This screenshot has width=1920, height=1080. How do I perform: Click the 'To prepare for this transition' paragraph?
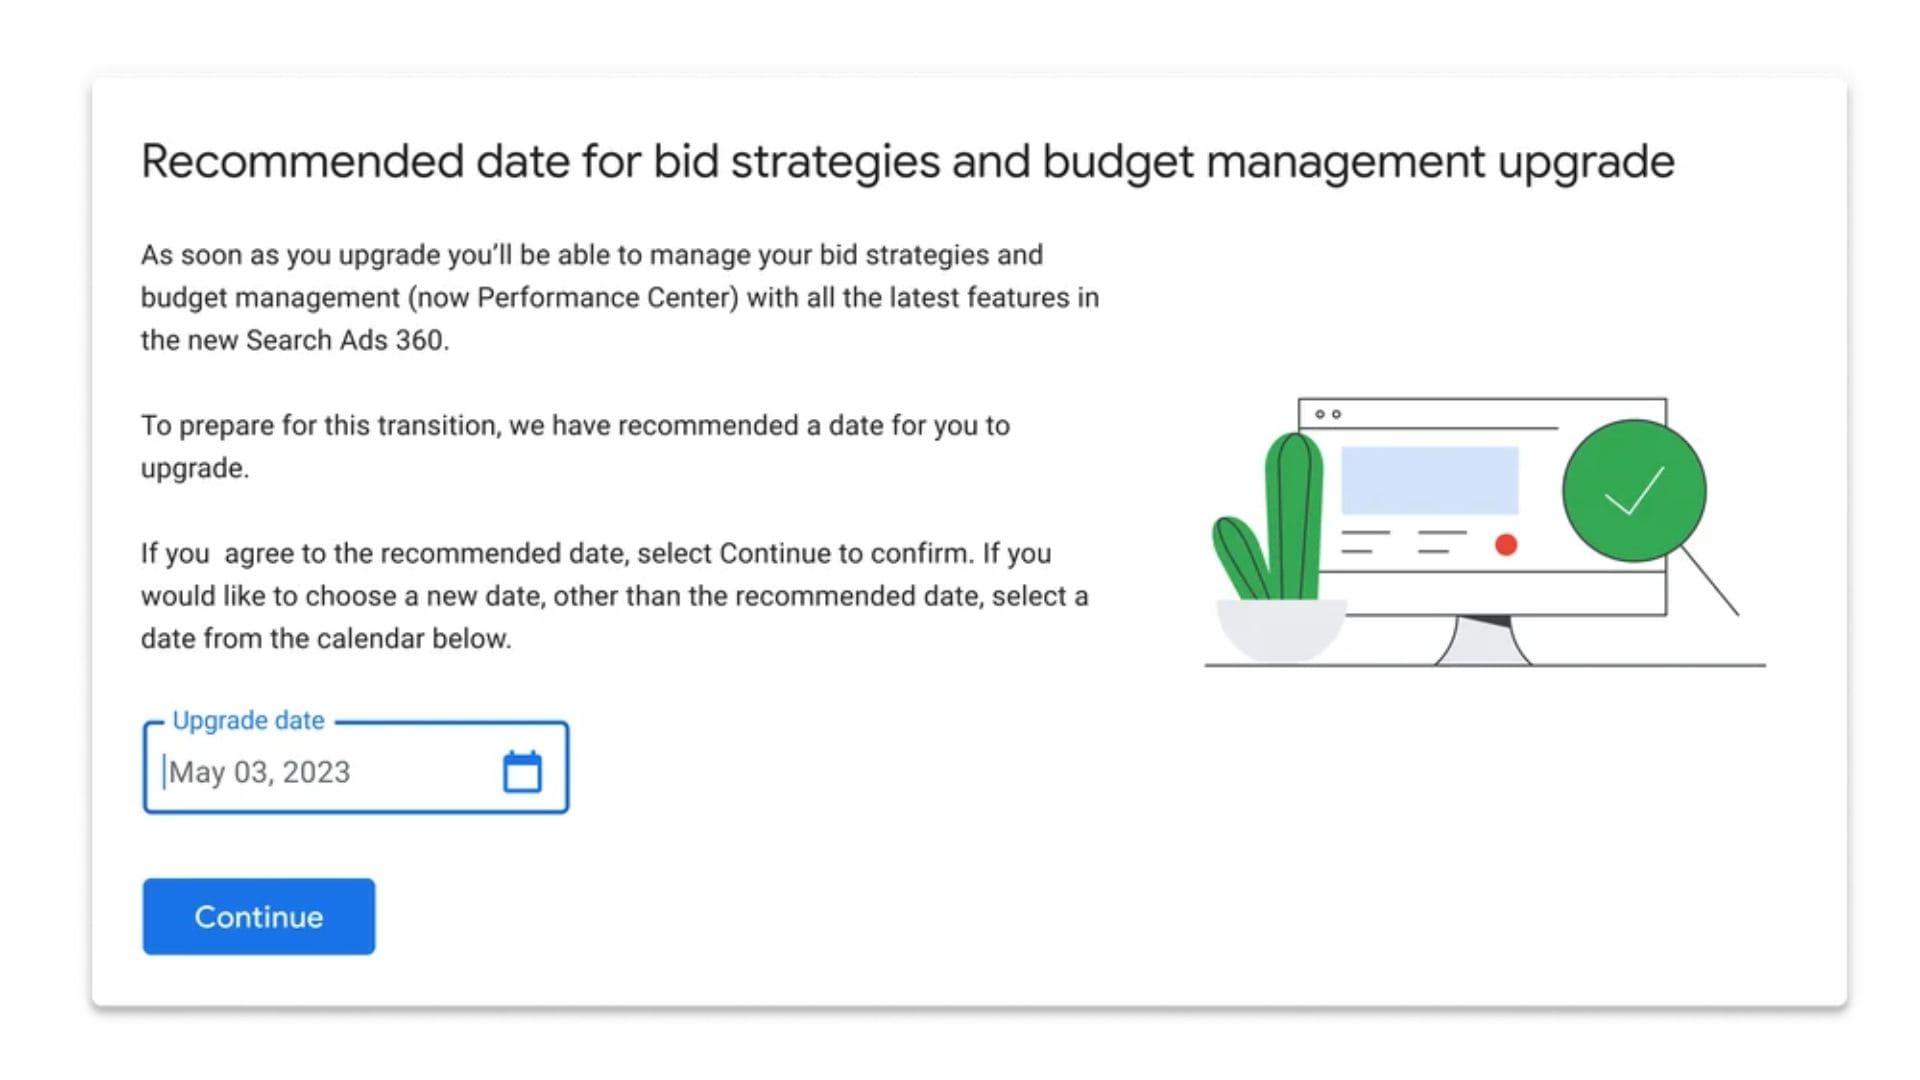pyautogui.click(x=575, y=446)
